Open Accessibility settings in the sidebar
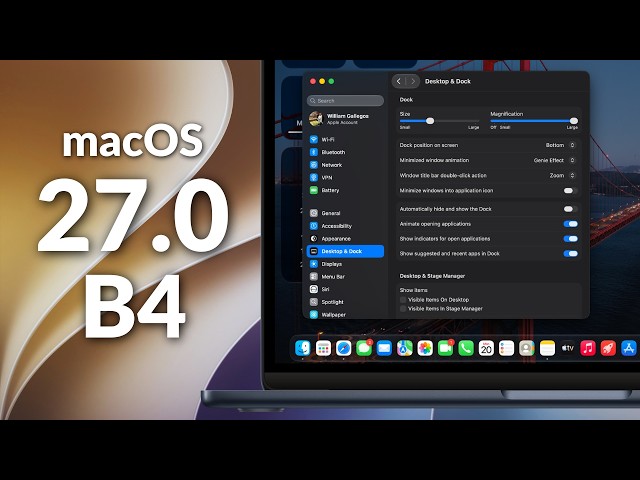This screenshot has height=480, width=640. (345, 226)
